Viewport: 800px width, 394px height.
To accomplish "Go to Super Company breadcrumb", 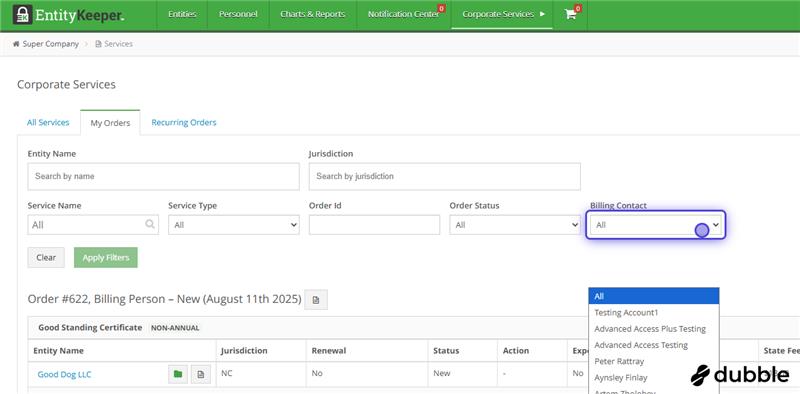I will pyautogui.click(x=51, y=44).
